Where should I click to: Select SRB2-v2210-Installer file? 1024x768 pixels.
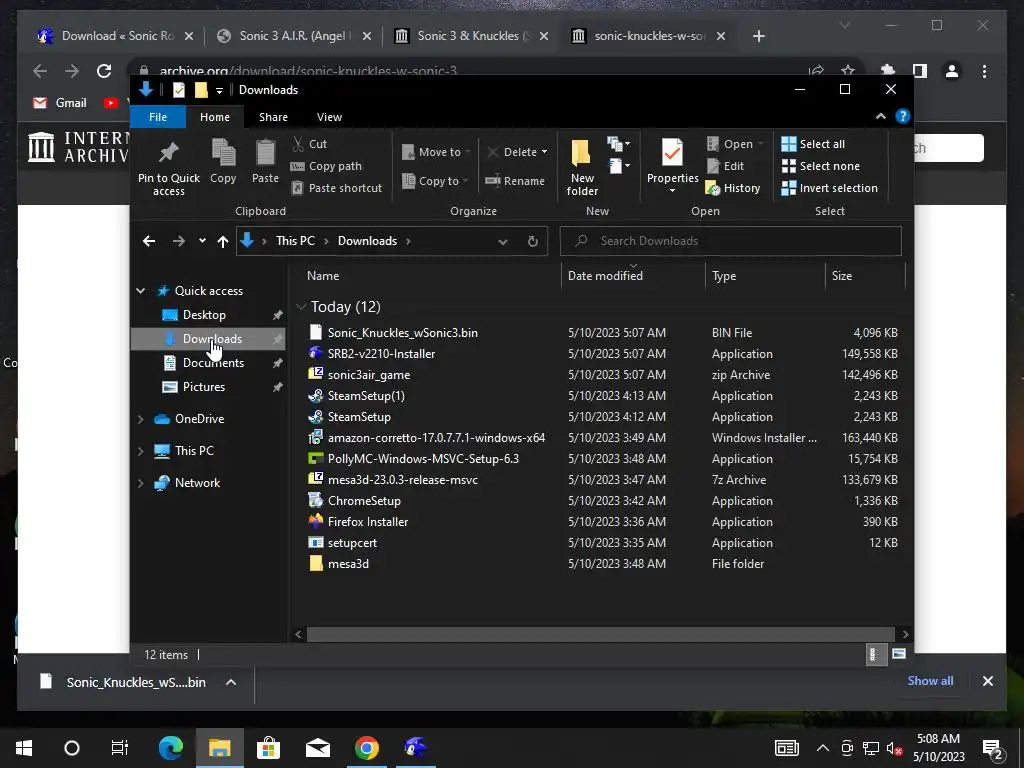381,353
